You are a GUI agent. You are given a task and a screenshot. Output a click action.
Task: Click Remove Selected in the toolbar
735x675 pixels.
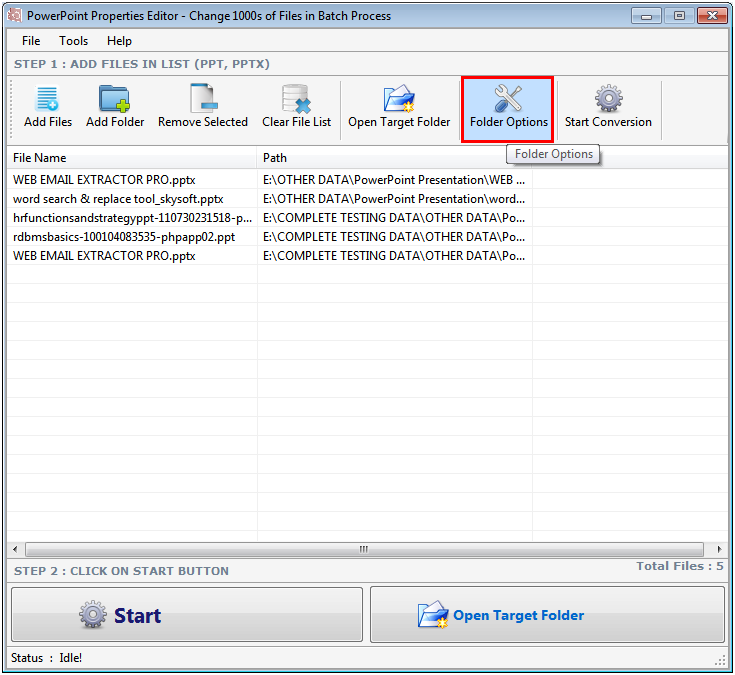point(202,107)
